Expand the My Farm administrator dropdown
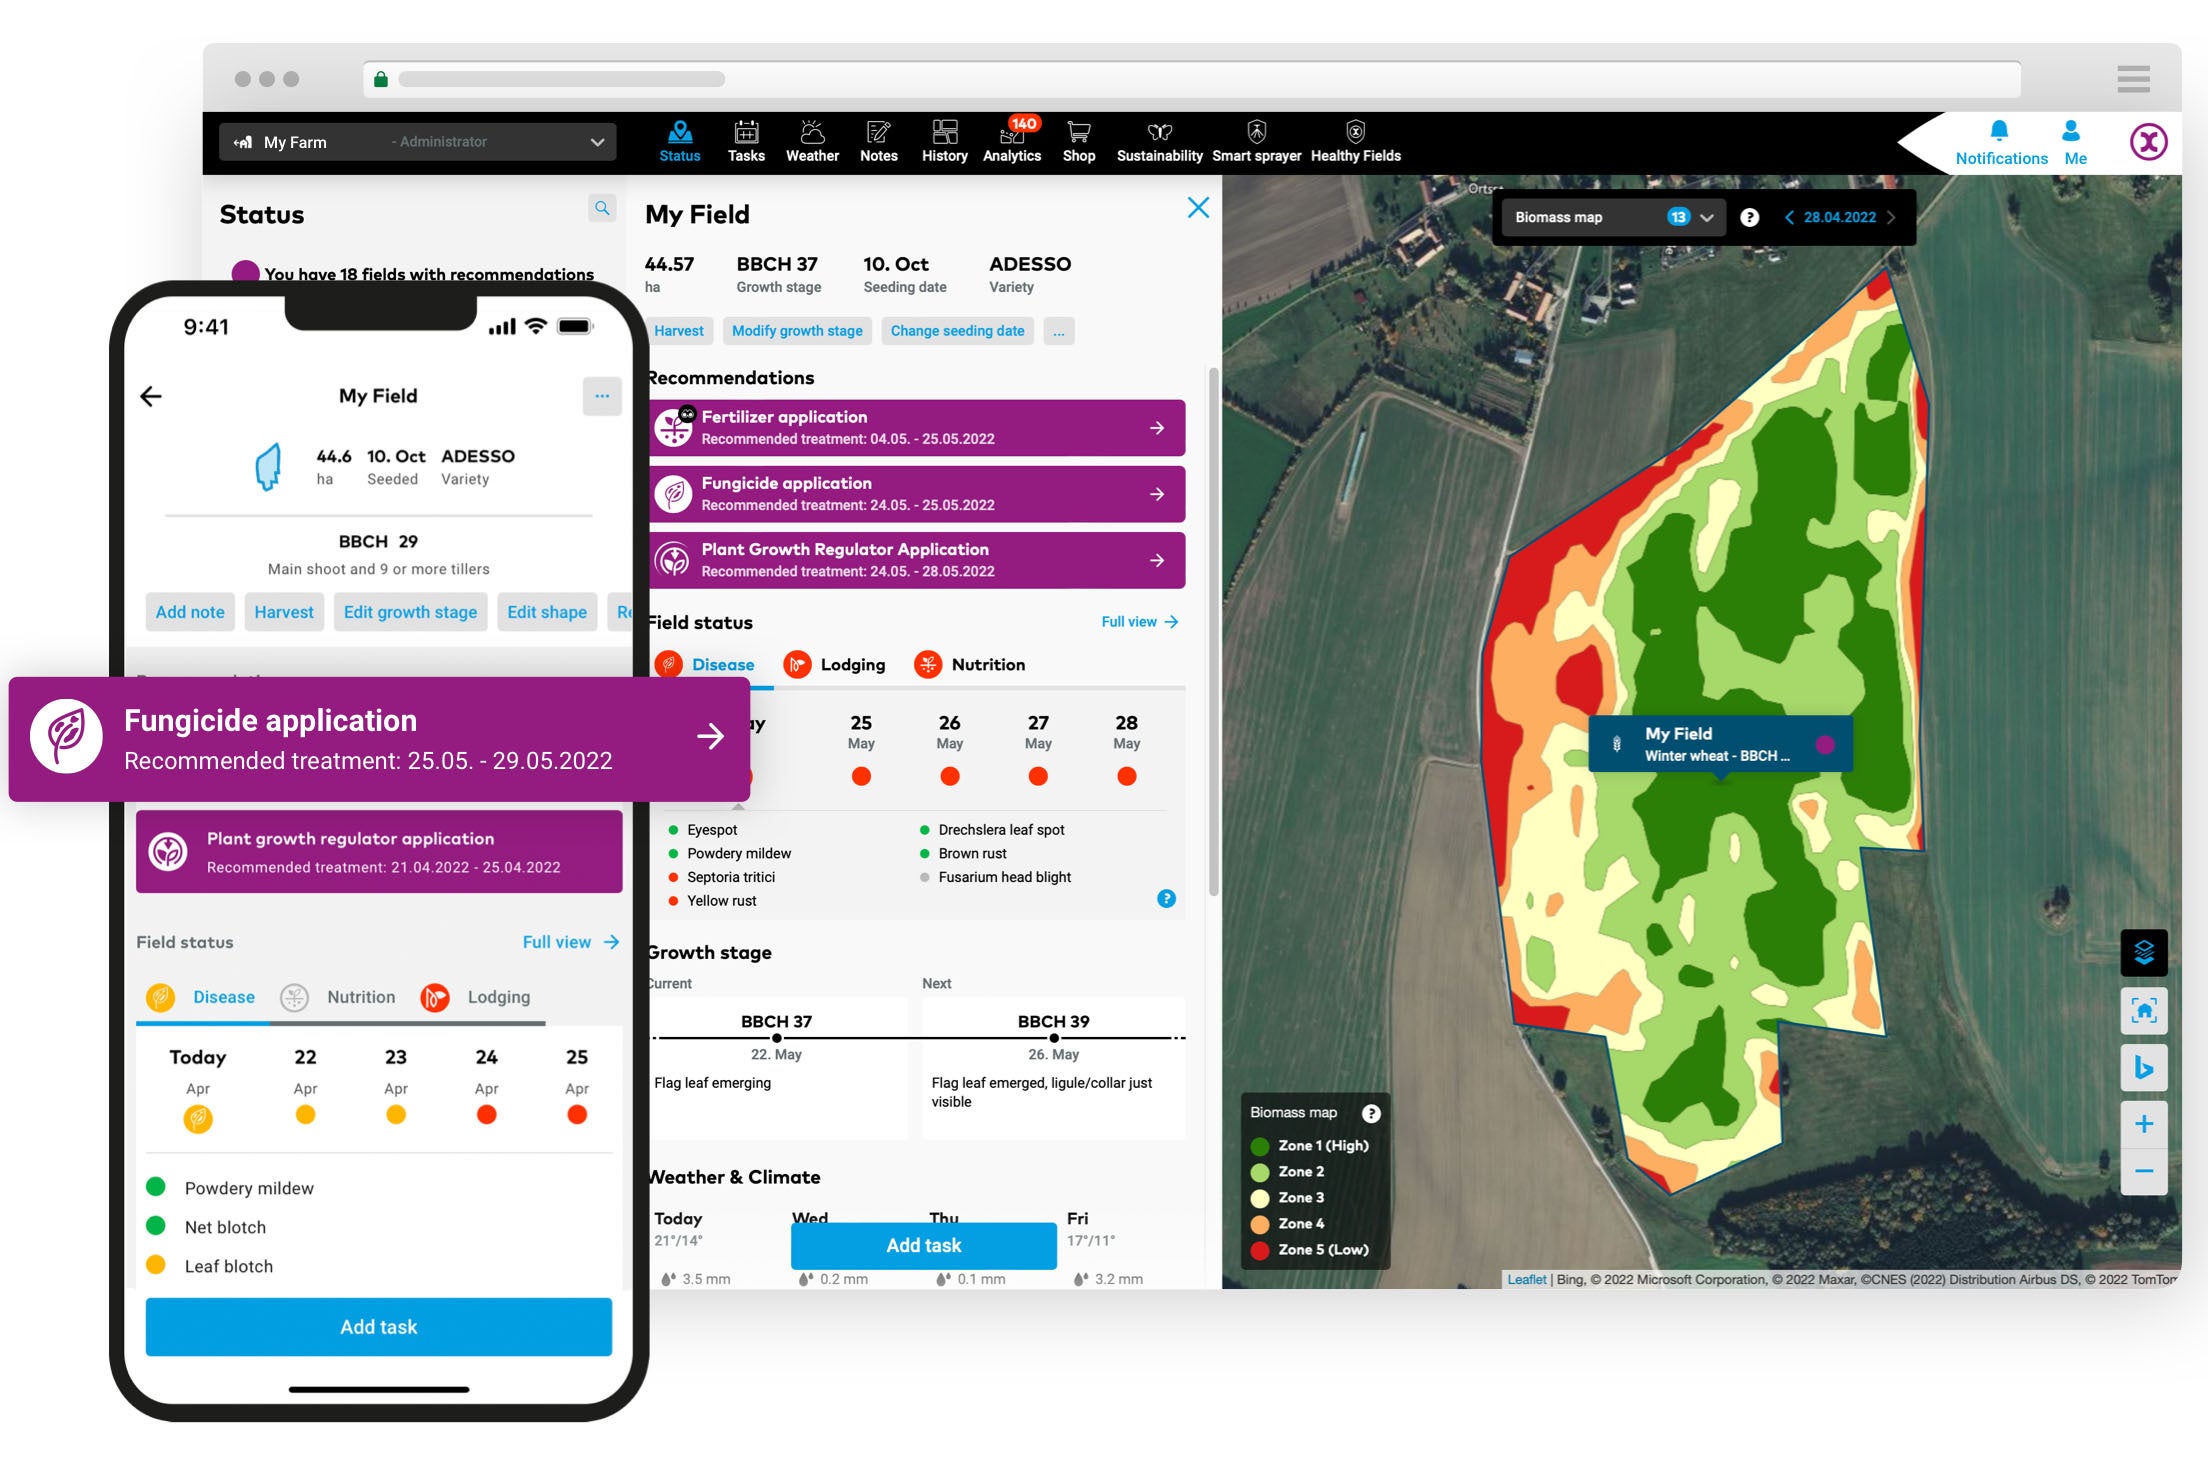 point(597,141)
